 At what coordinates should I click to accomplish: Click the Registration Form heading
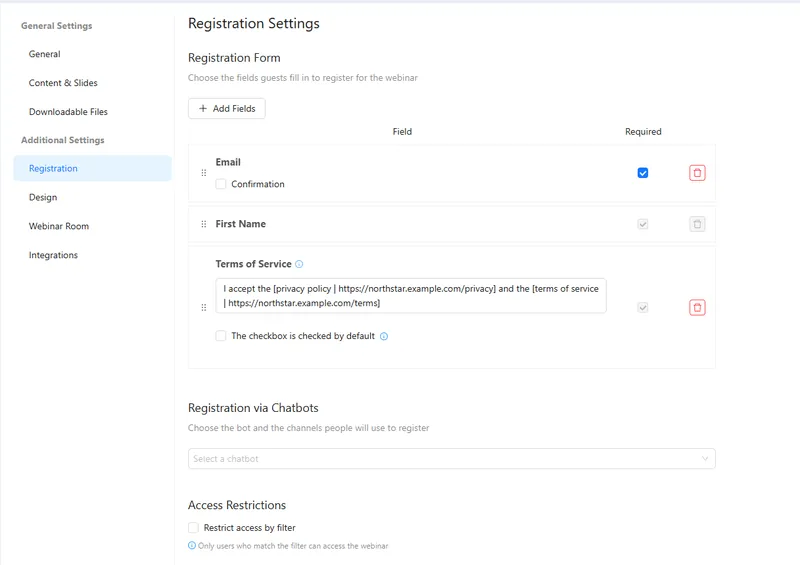point(234,58)
